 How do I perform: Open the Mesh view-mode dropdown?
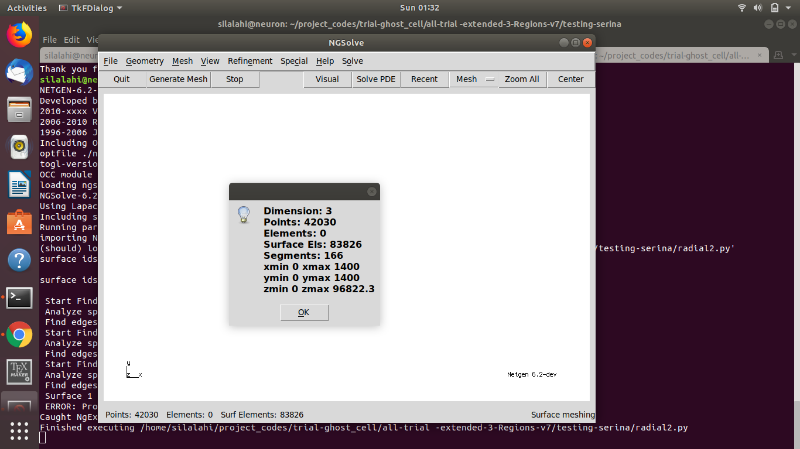tap(474, 79)
